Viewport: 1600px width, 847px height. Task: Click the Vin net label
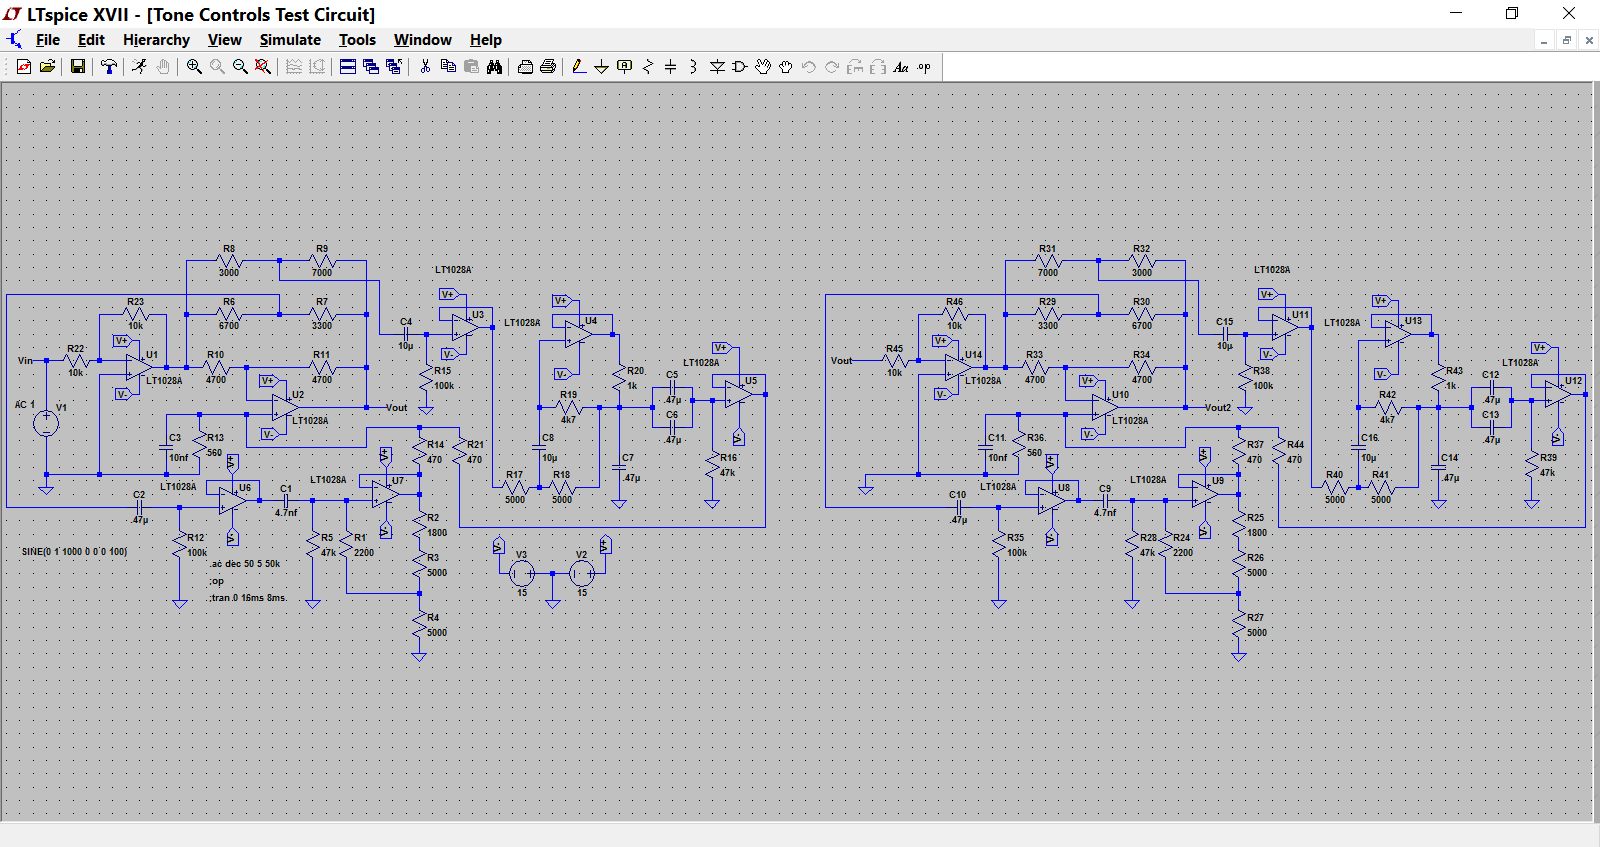(x=25, y=360)
